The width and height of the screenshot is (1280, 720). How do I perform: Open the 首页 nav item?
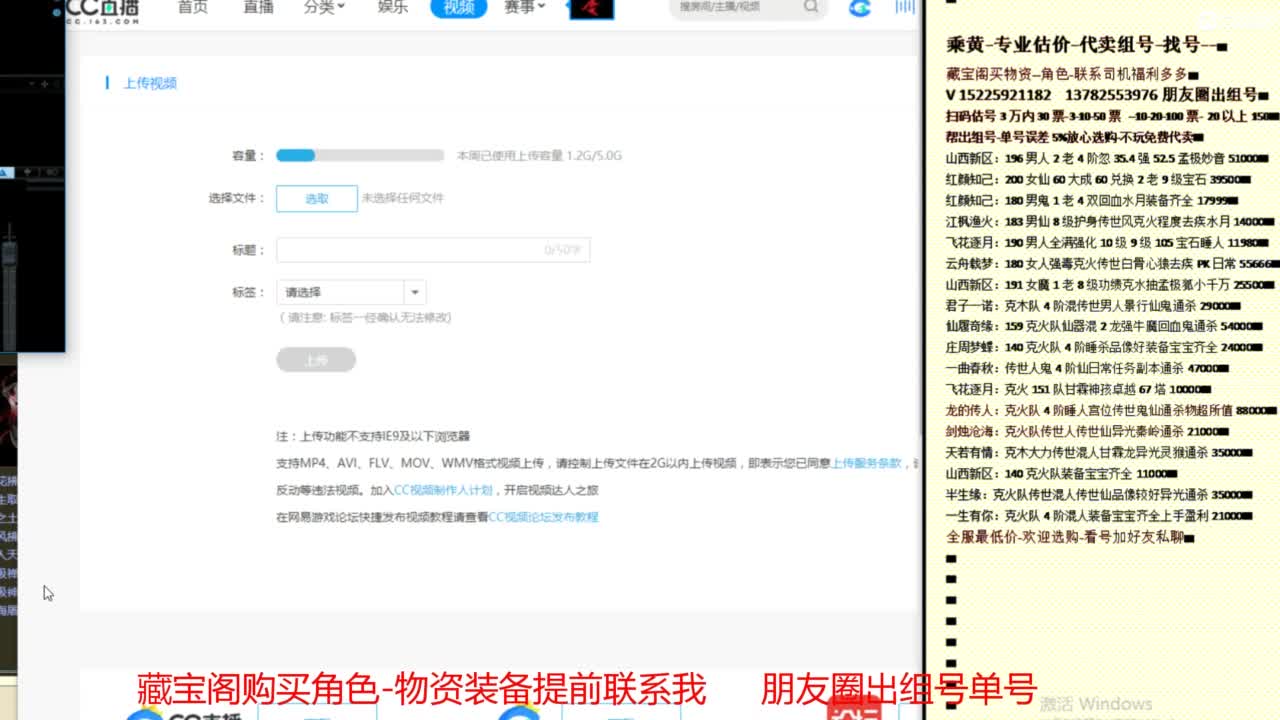coord(193,7)
